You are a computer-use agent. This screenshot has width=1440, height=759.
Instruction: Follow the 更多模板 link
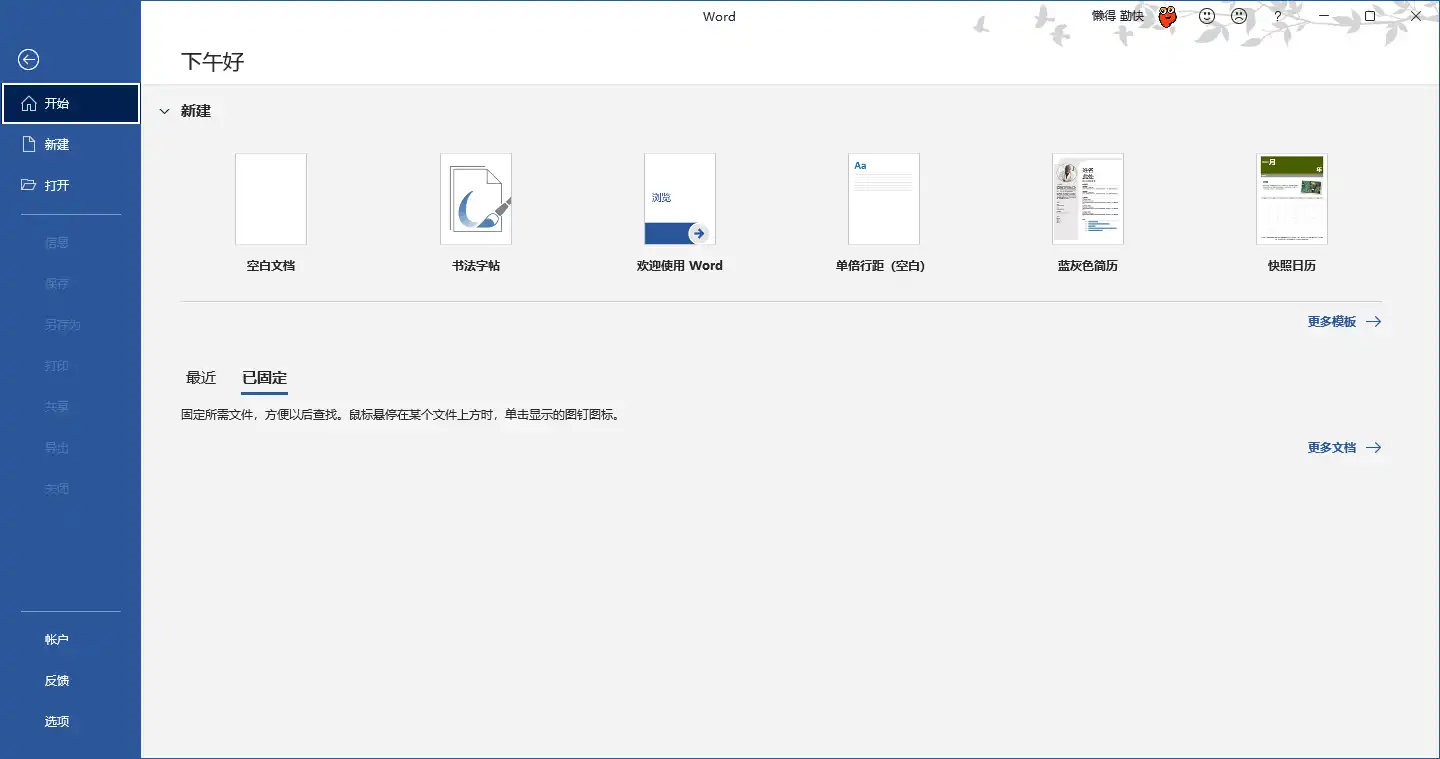pyautogui.click(x=1344, y=322)
